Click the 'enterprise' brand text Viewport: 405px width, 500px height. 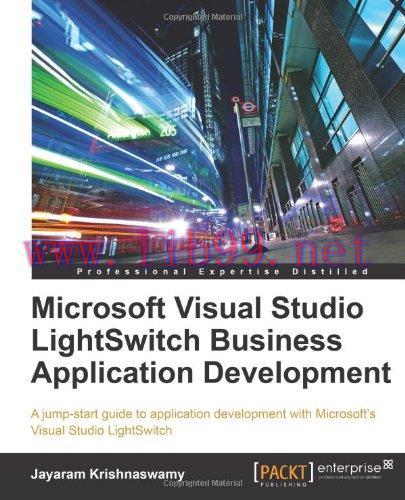pyautogui.click(x=349, y=468)
